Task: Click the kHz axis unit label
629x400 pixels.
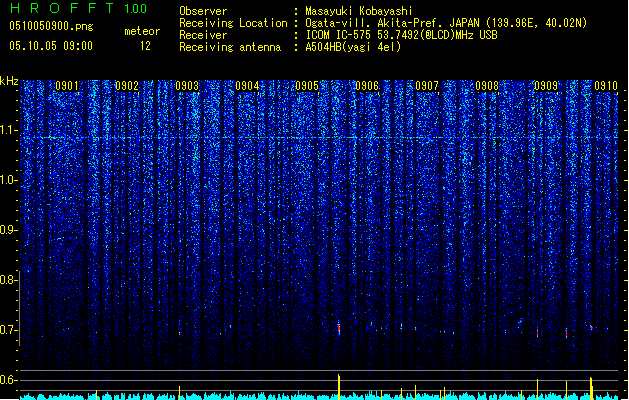Action: coord(9,81)
